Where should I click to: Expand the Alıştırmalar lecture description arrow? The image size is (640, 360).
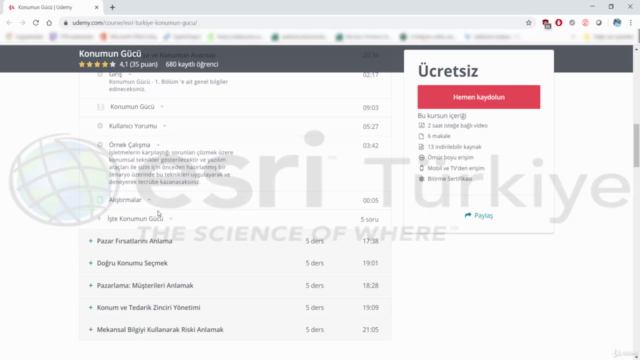tap(149, 200)
